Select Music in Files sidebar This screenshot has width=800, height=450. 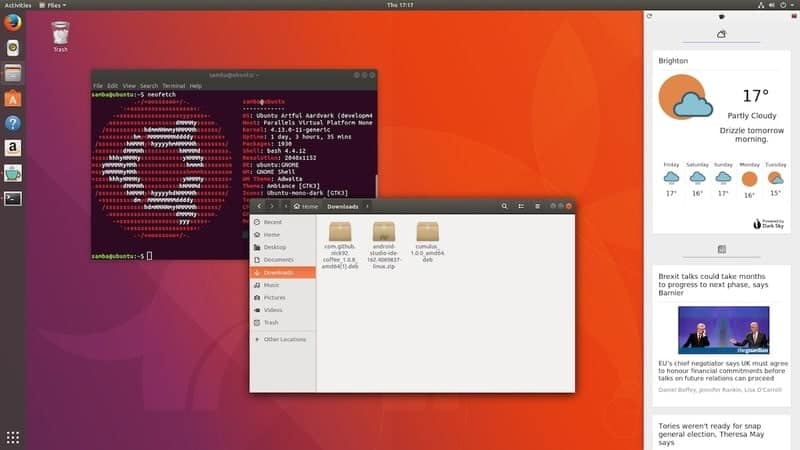[283, 285]
